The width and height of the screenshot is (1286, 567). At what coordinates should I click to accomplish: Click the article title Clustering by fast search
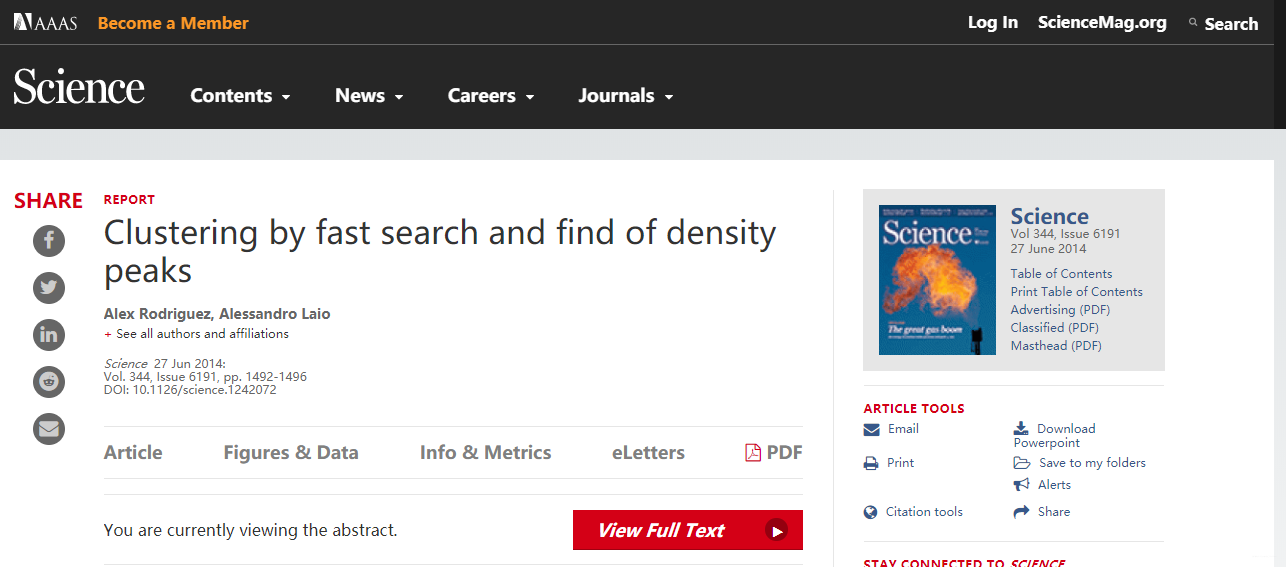pos(440,251)
